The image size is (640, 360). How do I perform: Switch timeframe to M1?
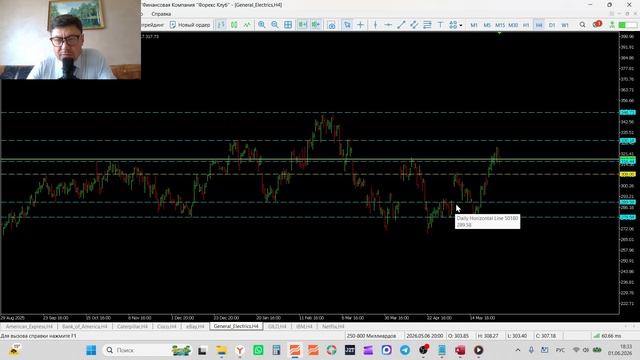tap(473, 25)
